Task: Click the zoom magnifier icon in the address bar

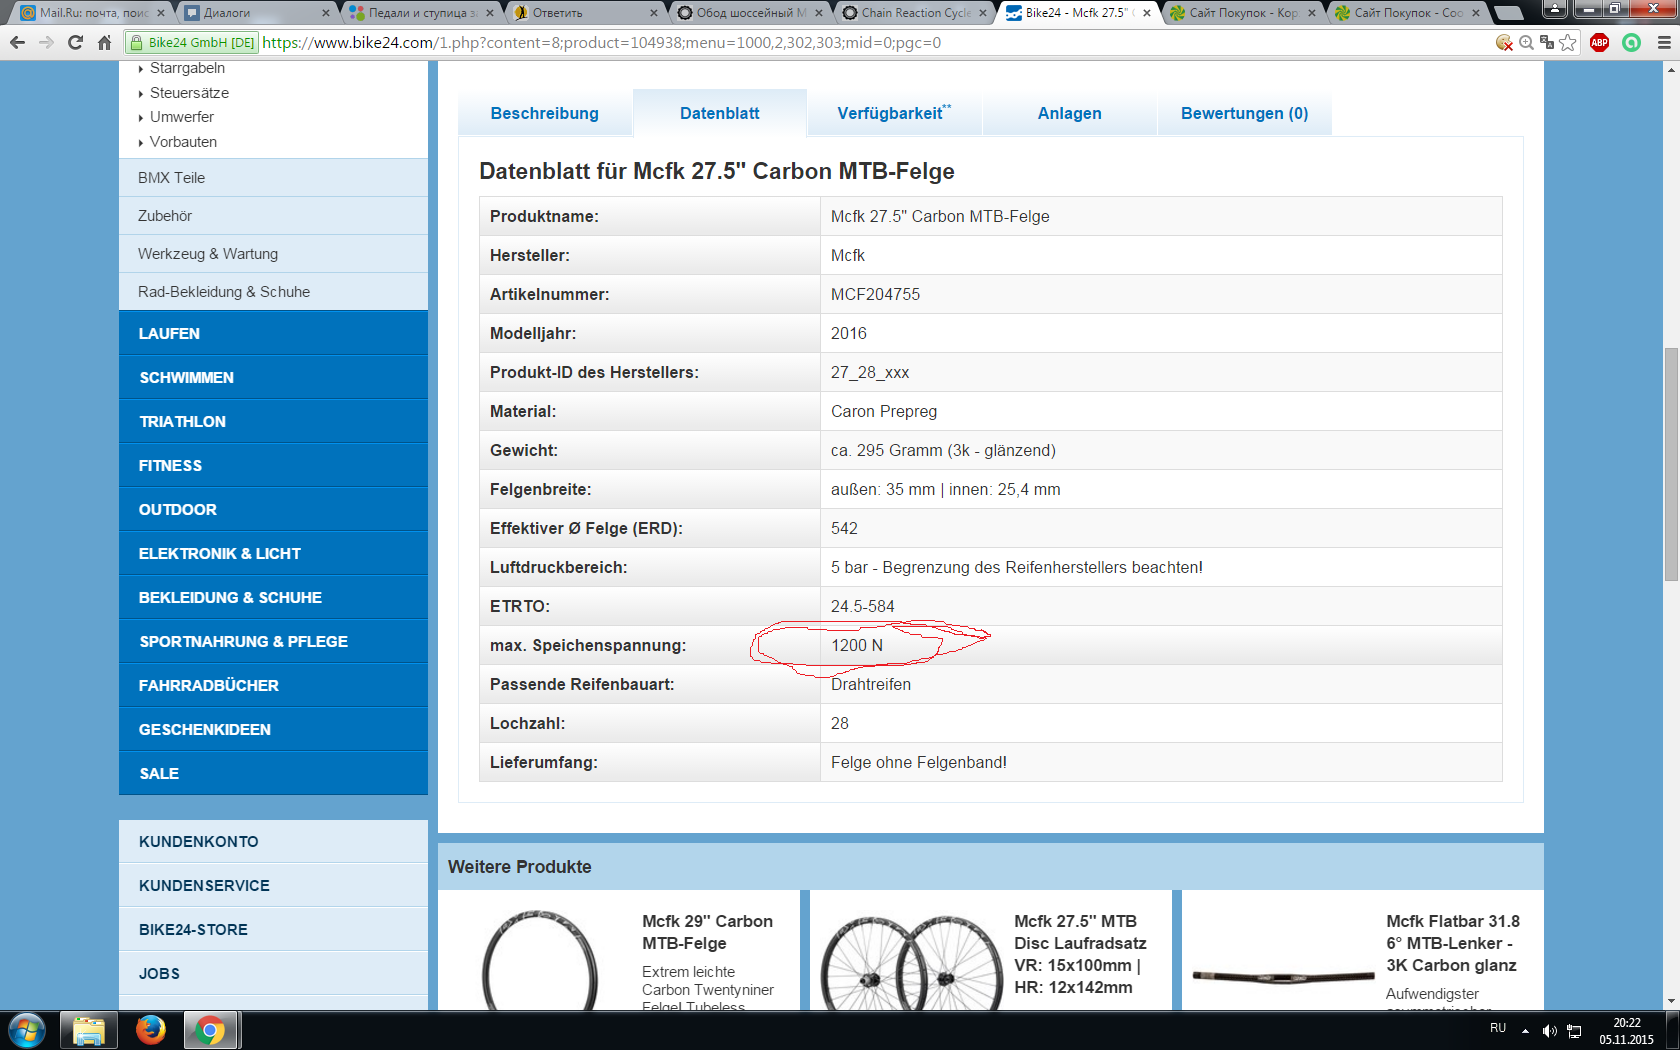Action: (1526, 42)
